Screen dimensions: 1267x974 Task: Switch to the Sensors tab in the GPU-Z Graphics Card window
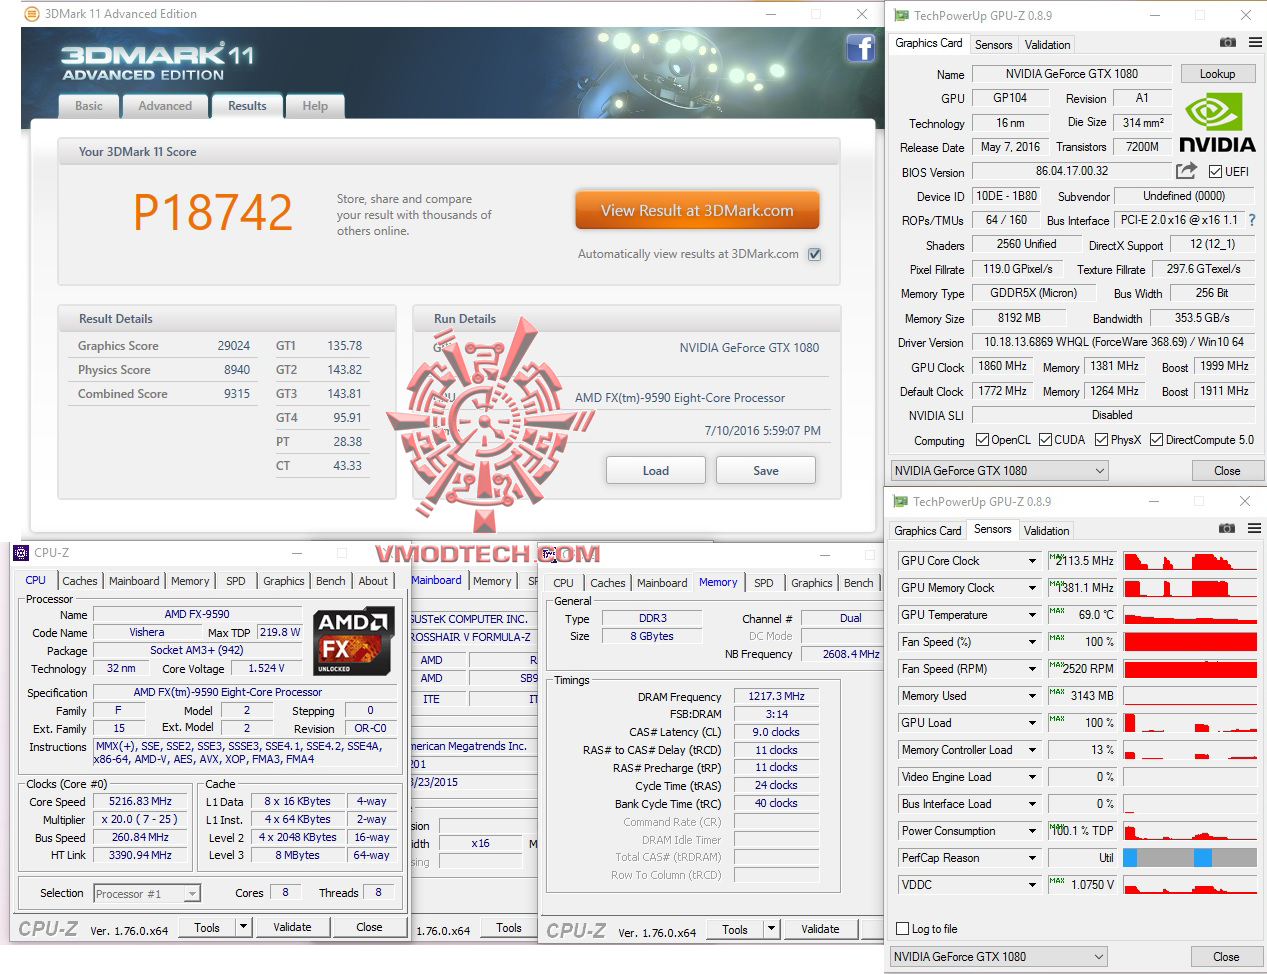coord(993,45)
